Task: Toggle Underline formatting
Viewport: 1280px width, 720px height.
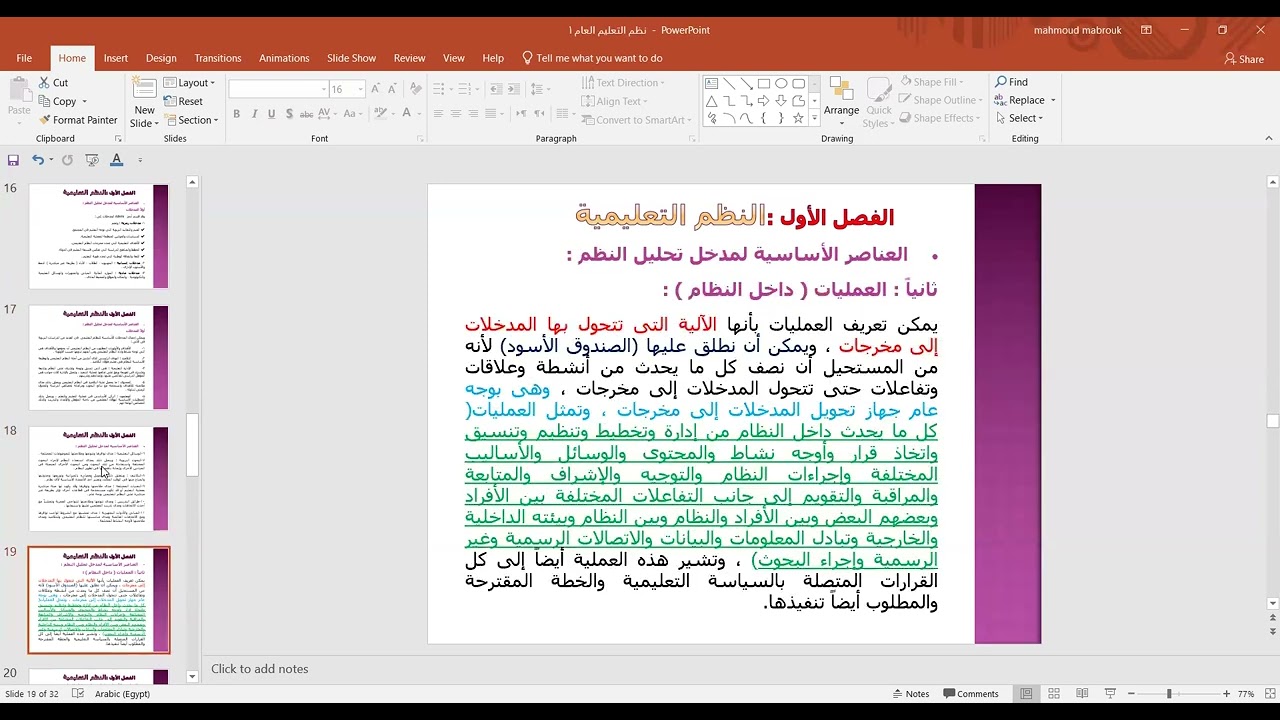Action: (272, 114)
